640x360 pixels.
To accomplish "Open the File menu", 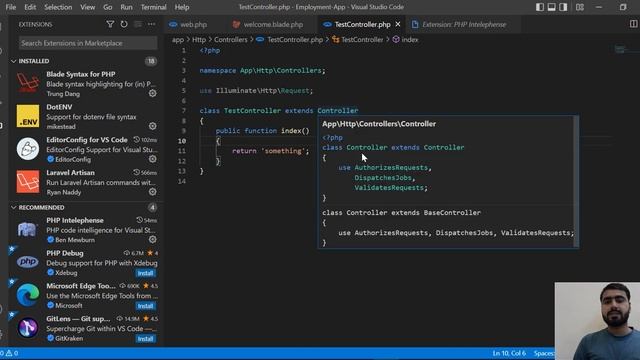I will coord(11,7).
